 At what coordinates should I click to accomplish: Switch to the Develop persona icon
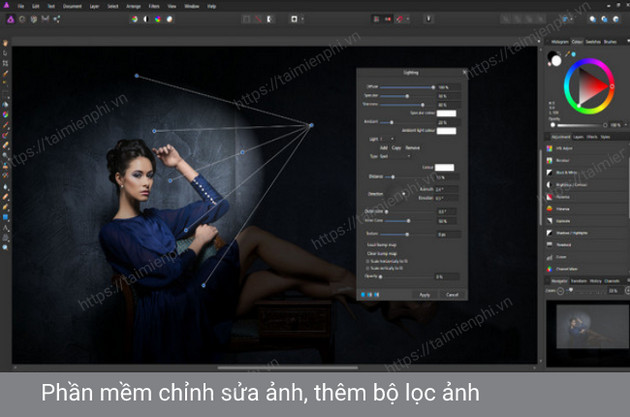tap(34, 19)
